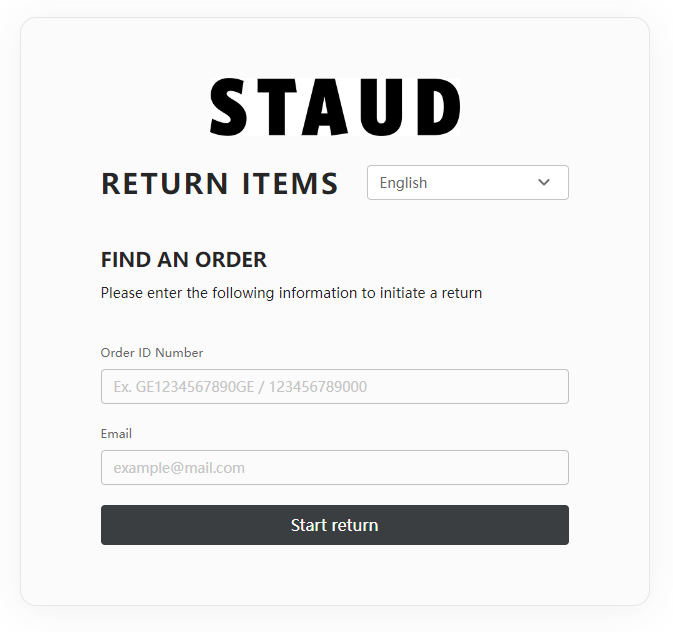Focus the Email input field
The width and height of the screenshot is (673, 632).
click(x=335, y=468)
